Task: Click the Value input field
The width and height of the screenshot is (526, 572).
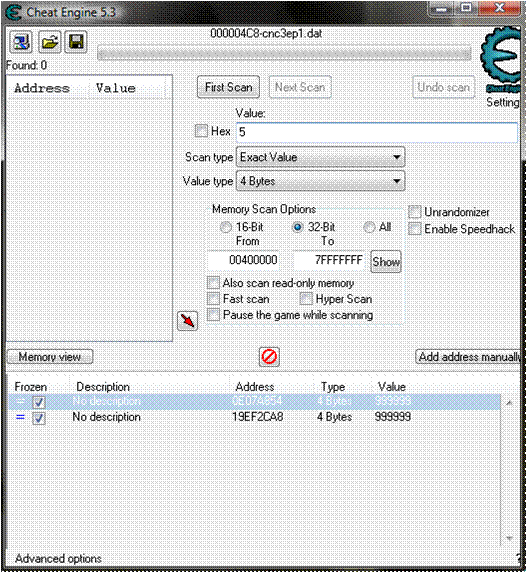Action: 377,132
